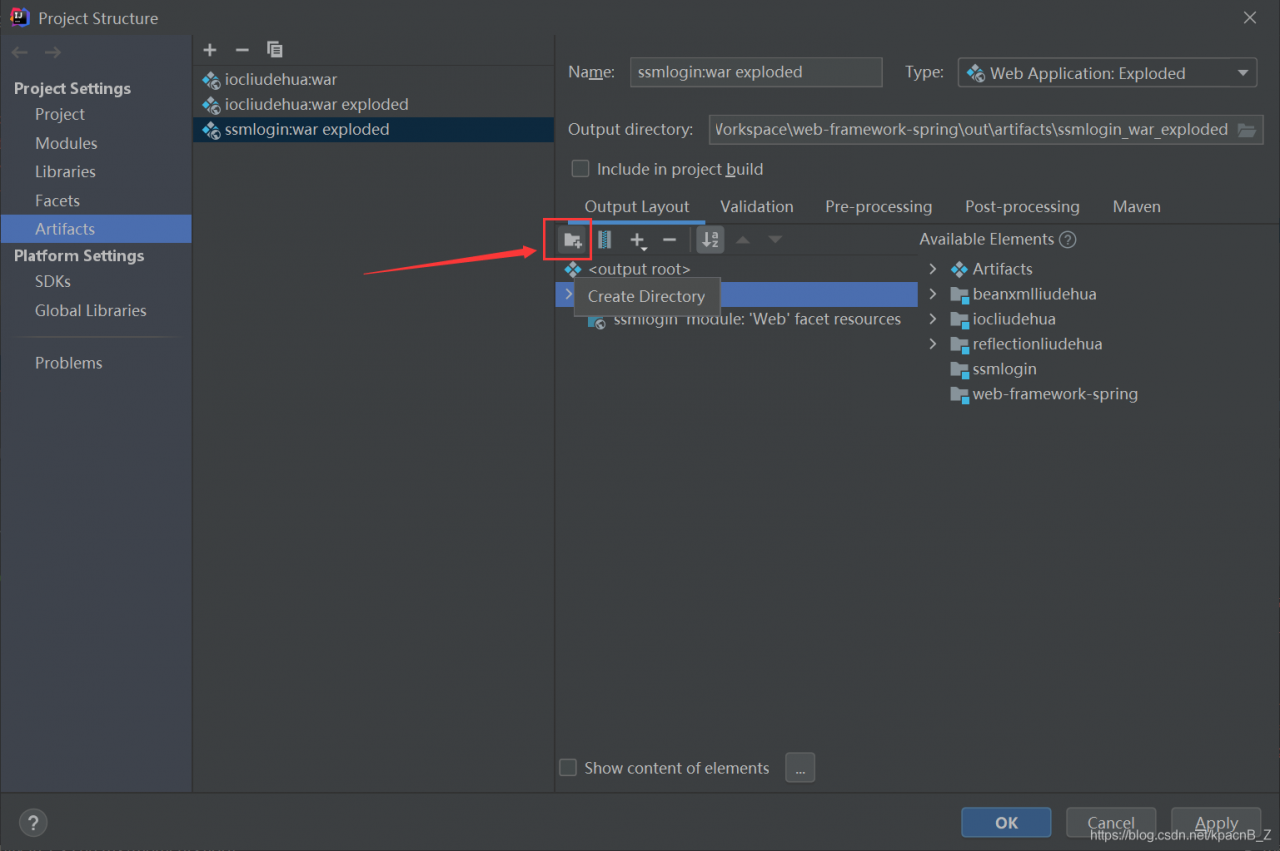The height and width of the screenshot is (851, 1280).
Task: Remove the selected artifact with the minus icon
Action: [242, 50]
